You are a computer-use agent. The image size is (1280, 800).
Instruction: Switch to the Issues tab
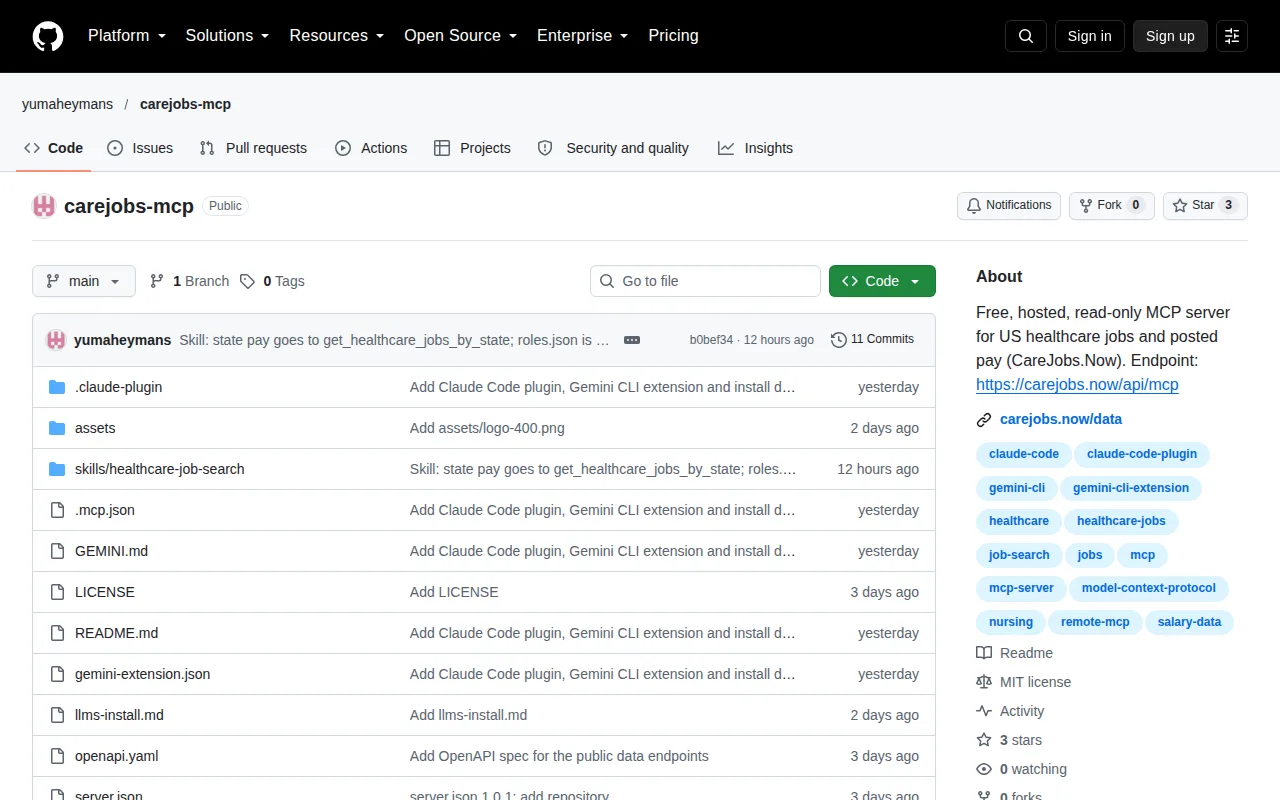coord(140,148)
